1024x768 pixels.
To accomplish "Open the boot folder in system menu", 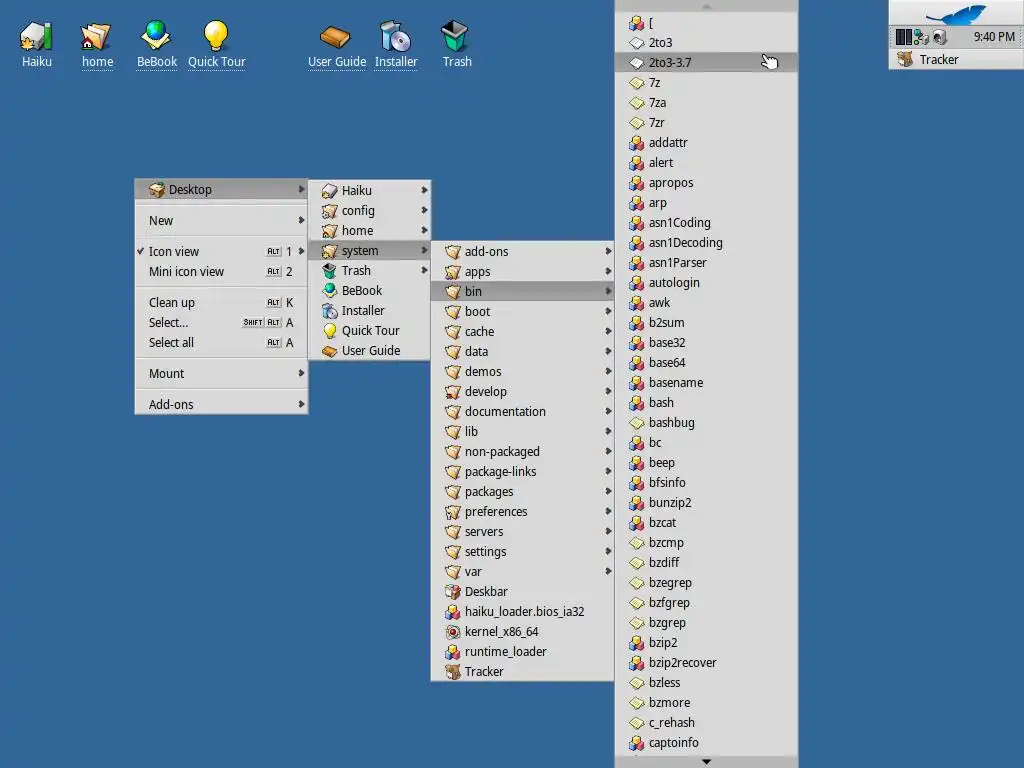I will tap(522, 312).
